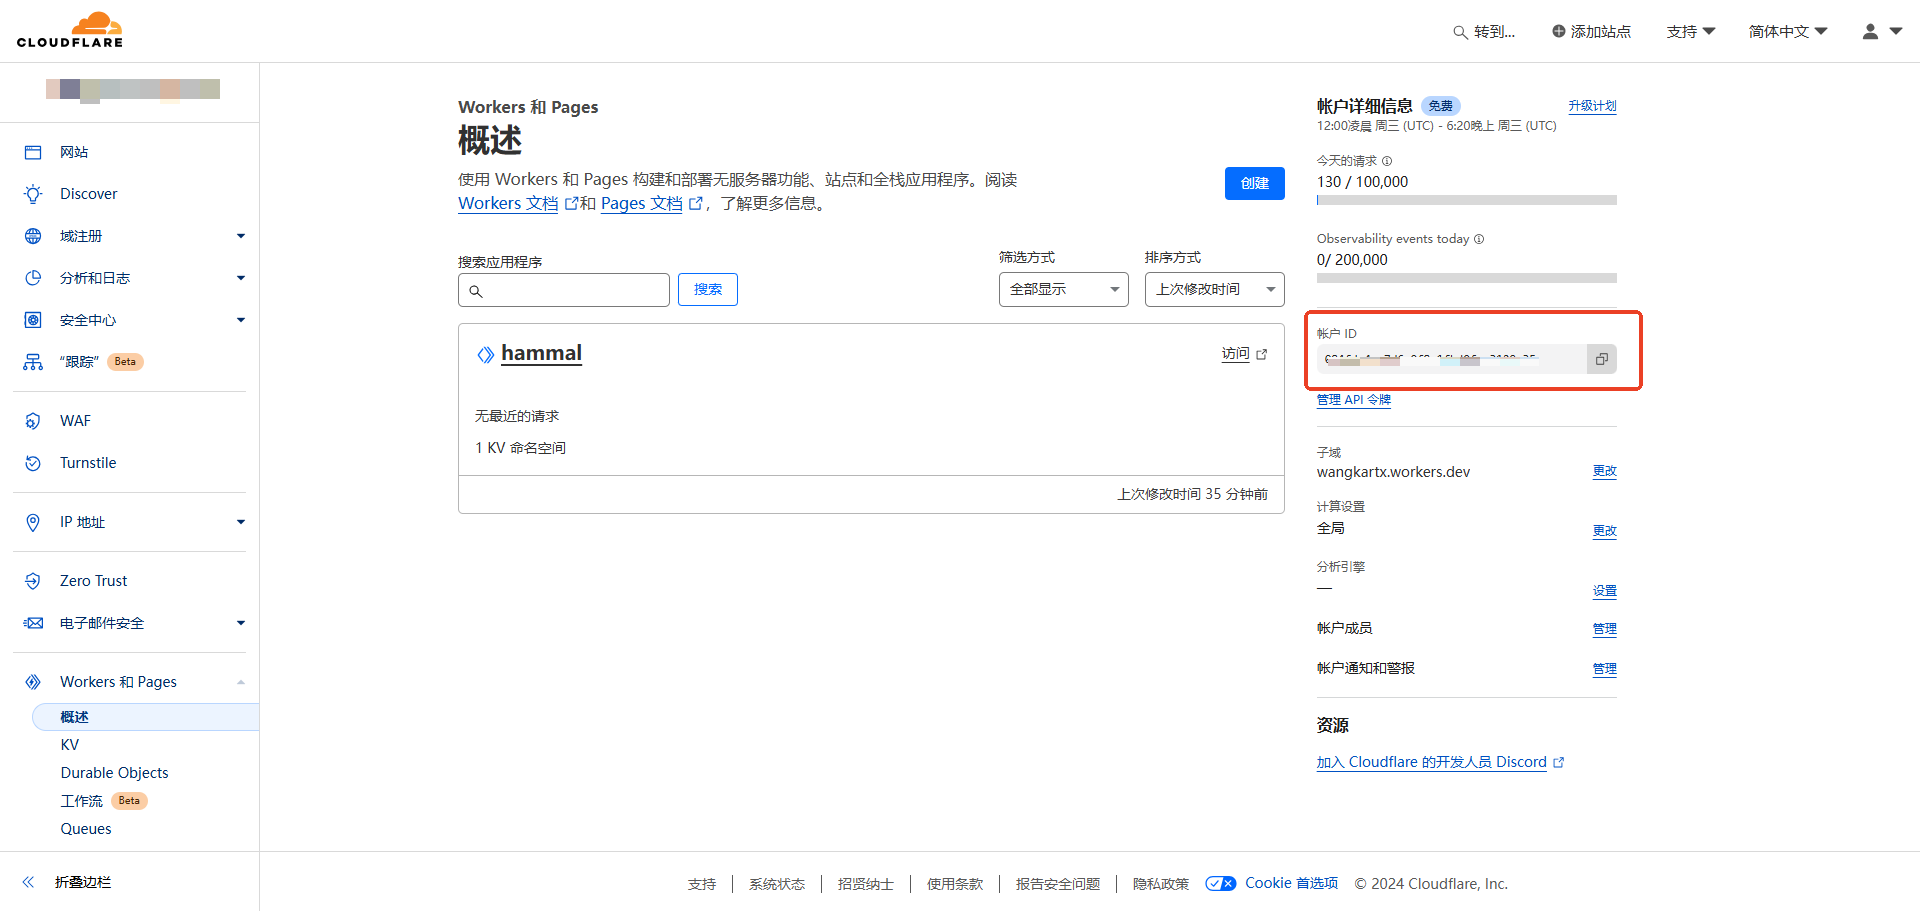Image resolution: width=1920 pixels, height=911 pixels.
Task: Click the 电子邮件安全 envelope icon
Action: tap(33, 623)
